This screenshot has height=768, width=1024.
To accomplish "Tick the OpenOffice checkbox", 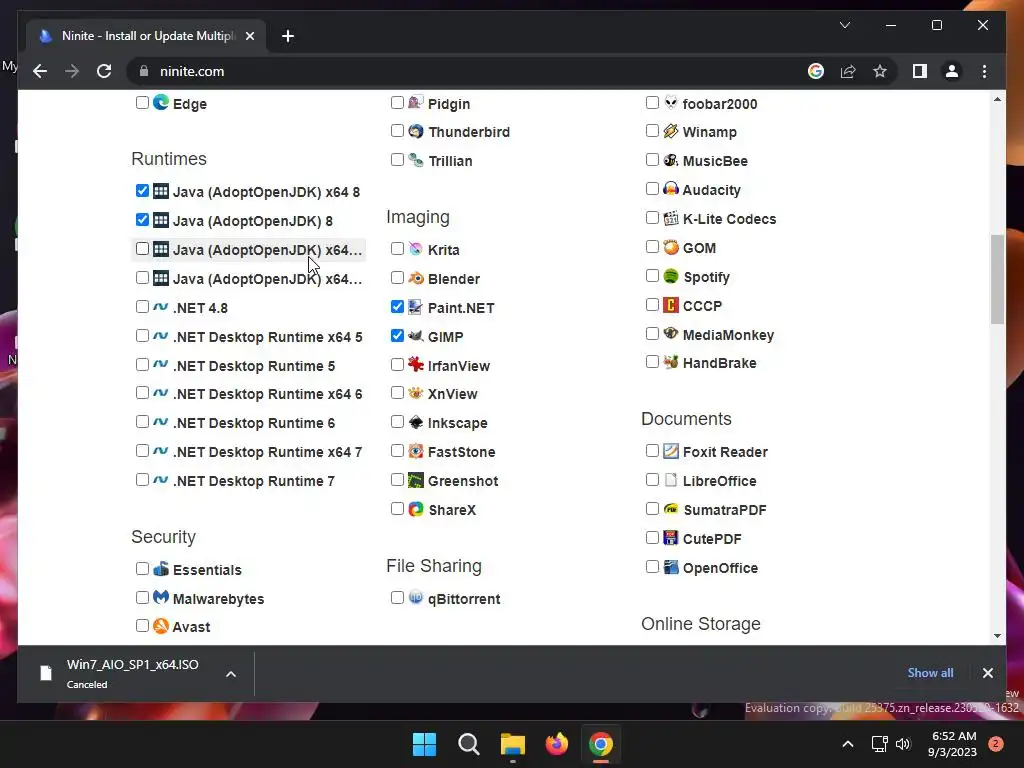I will tap(652, 567).
